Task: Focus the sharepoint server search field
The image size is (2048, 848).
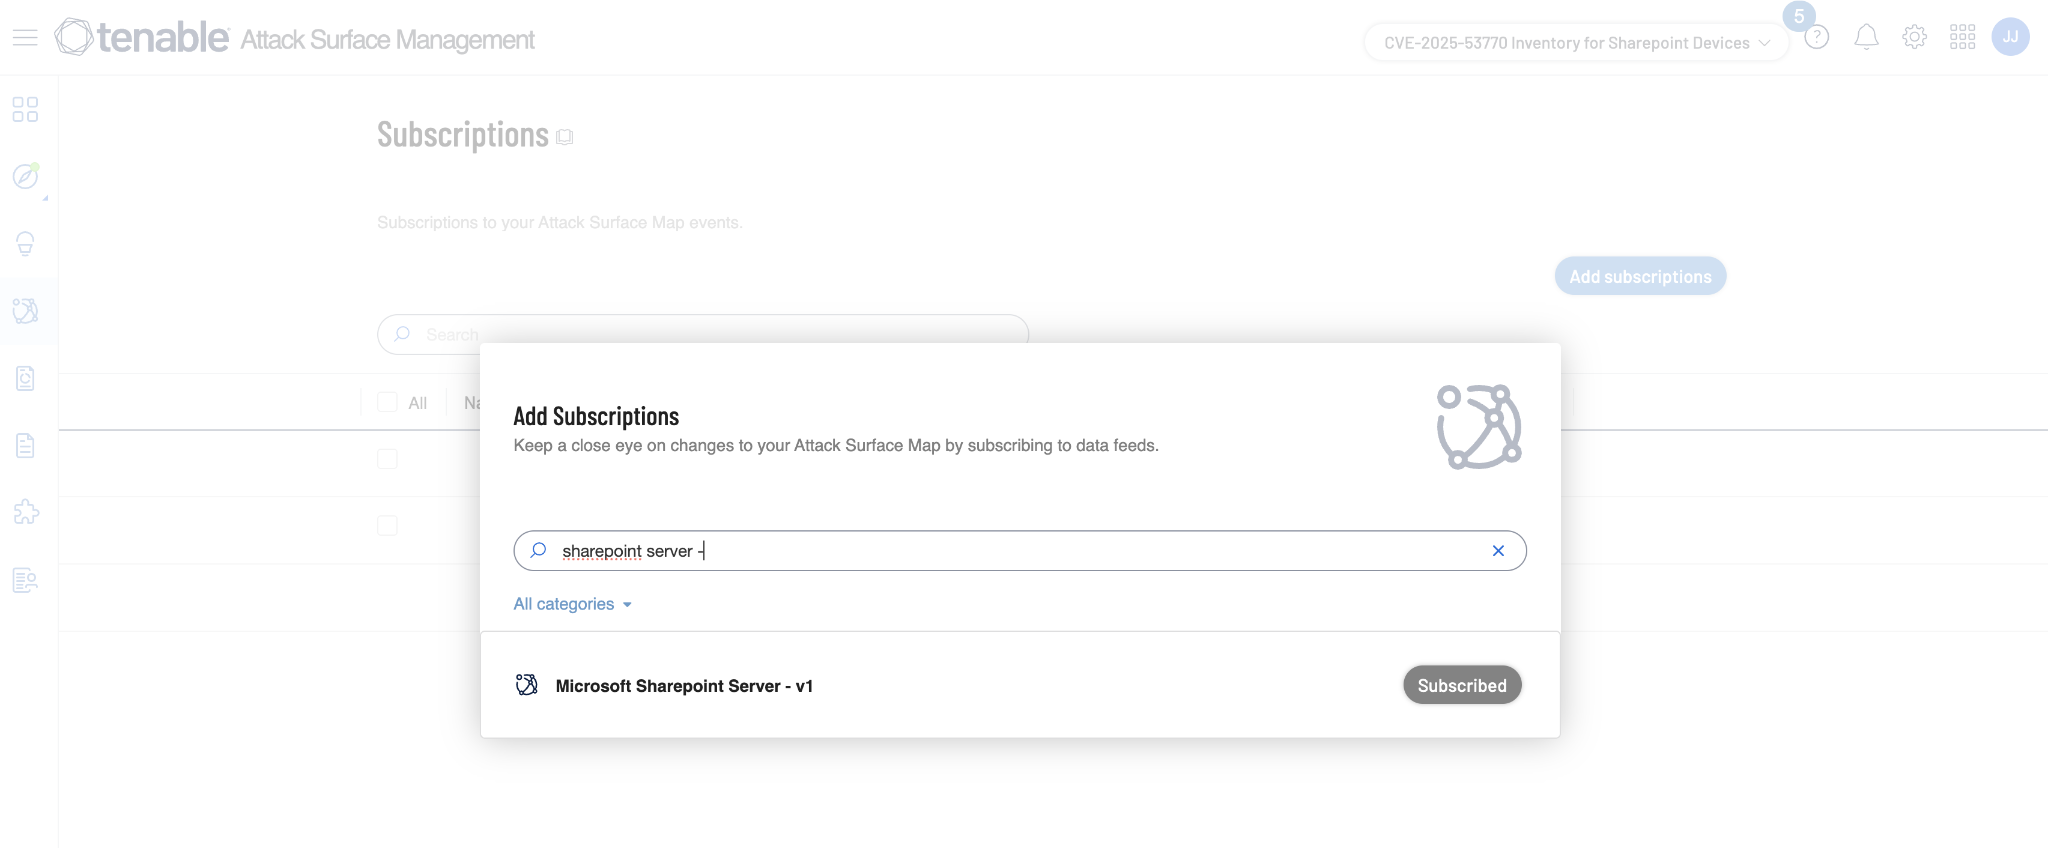Action: coord(1019,551)
